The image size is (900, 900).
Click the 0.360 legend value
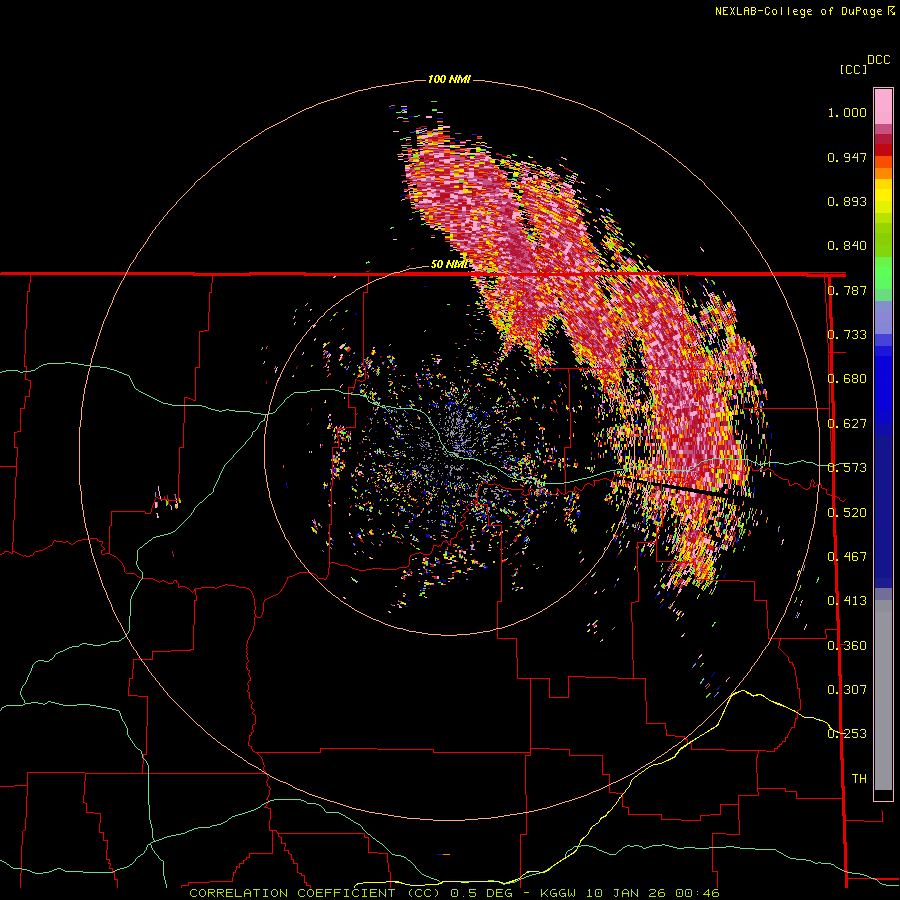click(847, 646)
